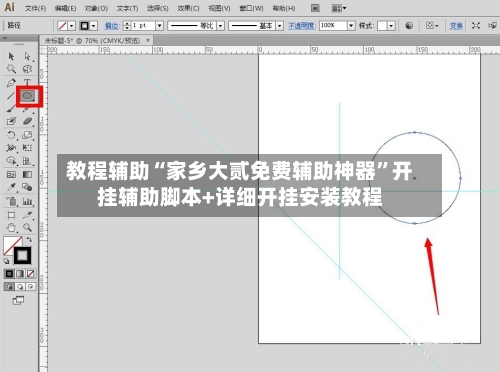Activate the Type tool

click(x=27, y=83)
